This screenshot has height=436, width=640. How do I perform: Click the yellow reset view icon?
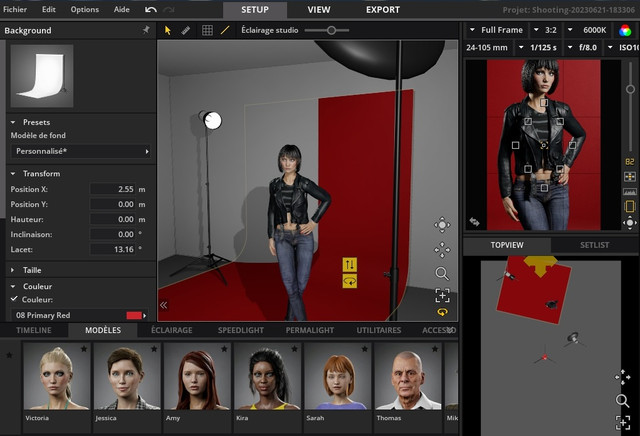pyautogui.click(x=442, y=312)
